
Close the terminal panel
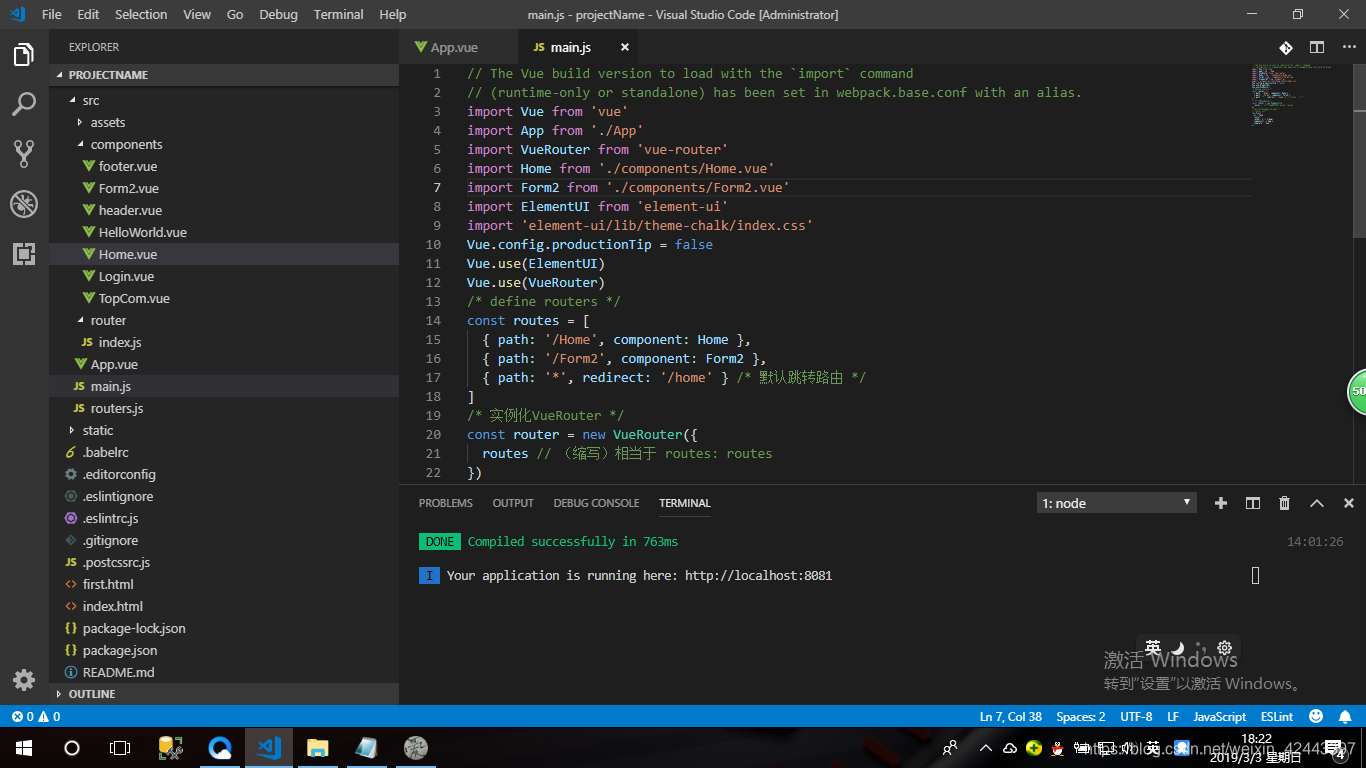(x=1349, y=503)
